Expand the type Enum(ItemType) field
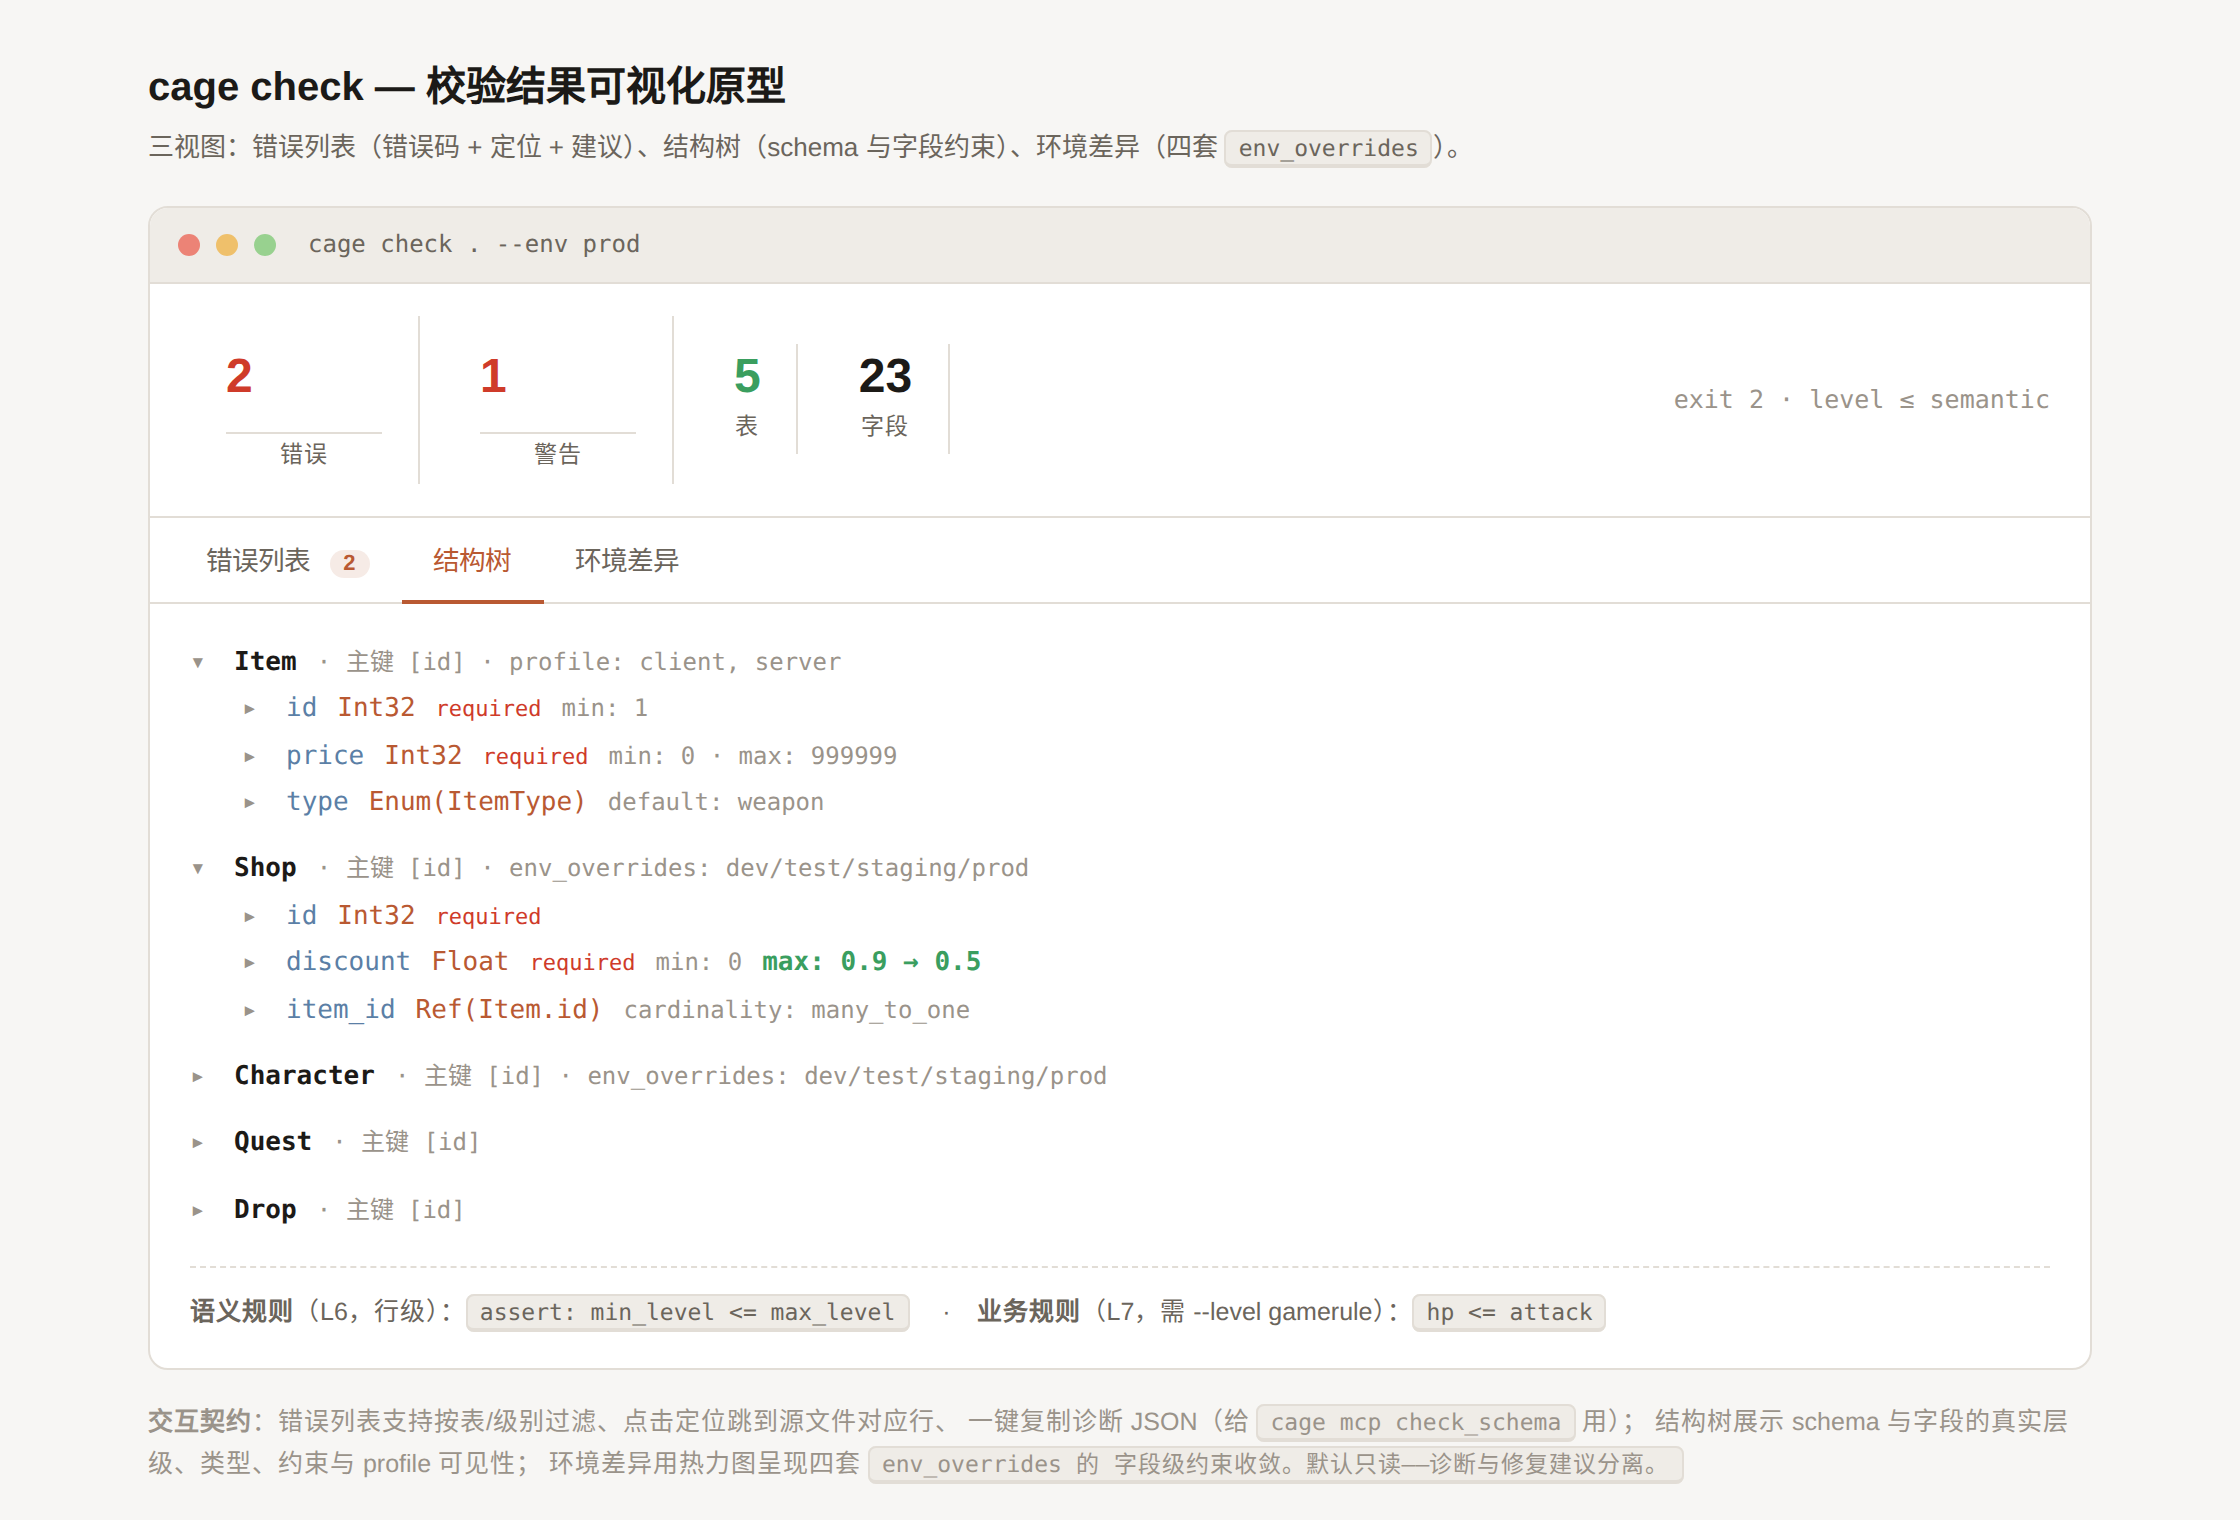Image resolution: width=2240 pixels, height=1520 pixels. (249, 802)
